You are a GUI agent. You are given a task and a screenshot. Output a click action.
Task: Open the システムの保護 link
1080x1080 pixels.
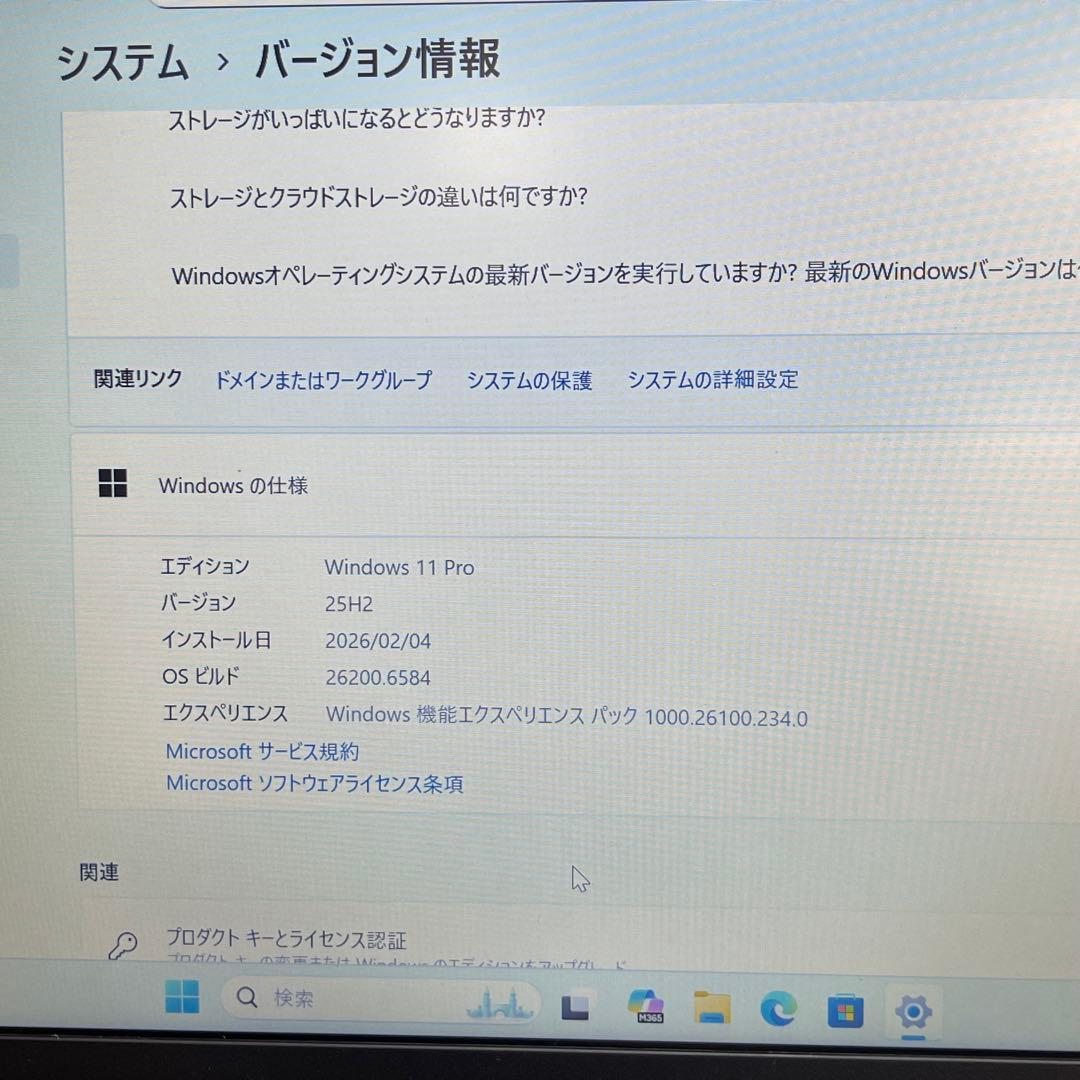[x=529, y=380]
